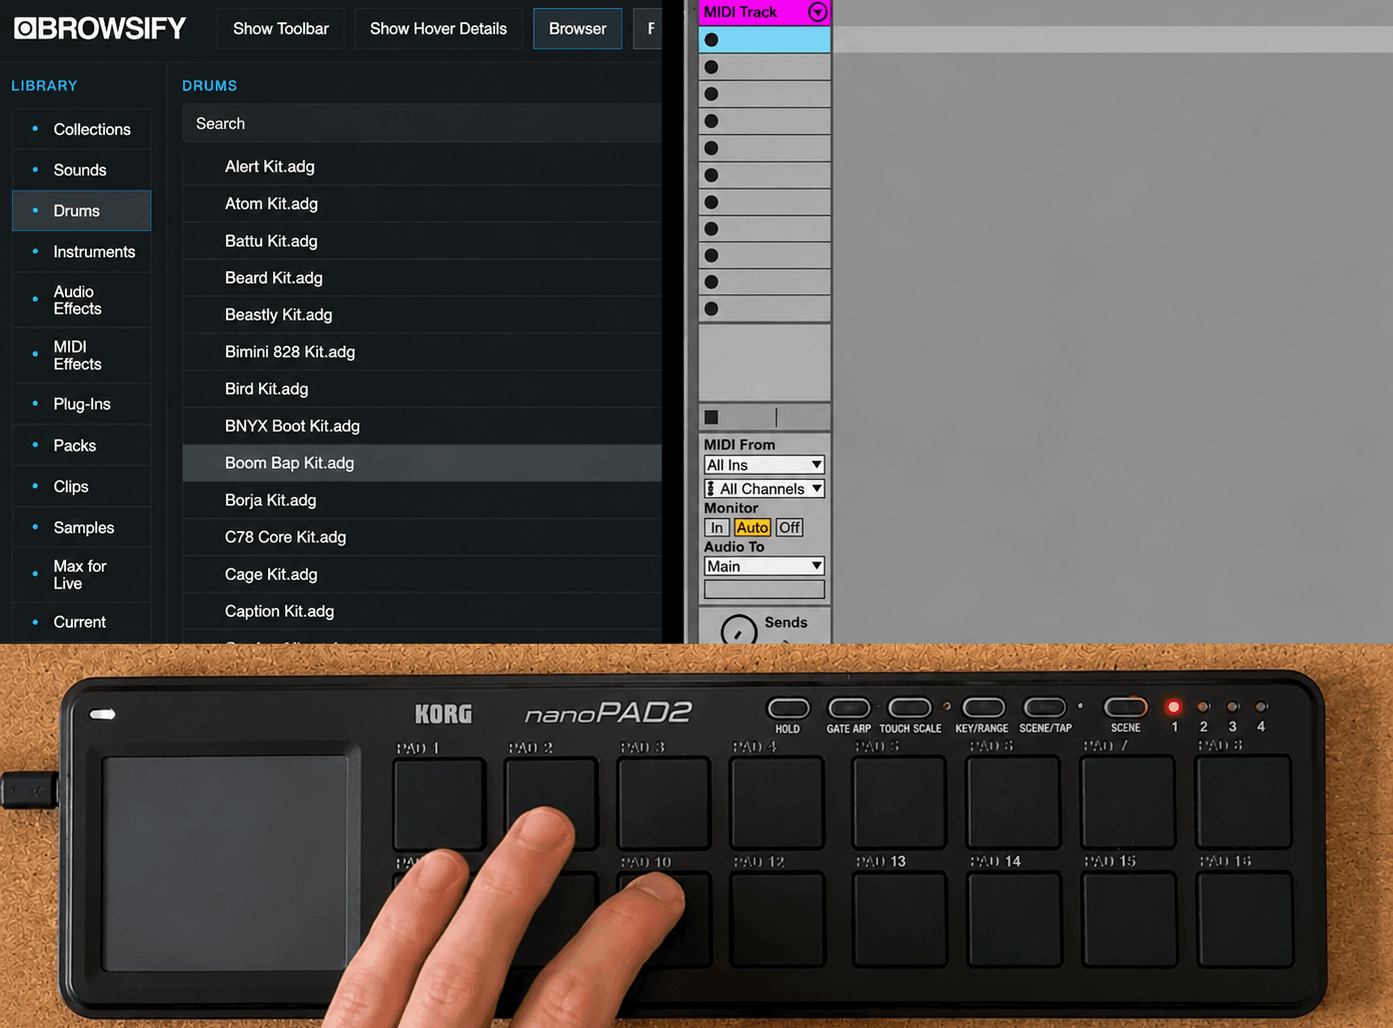The width and height of the screenshot is (1393, 1028).
Task: Select Bird Kit.adg
Action: [422, 388]
